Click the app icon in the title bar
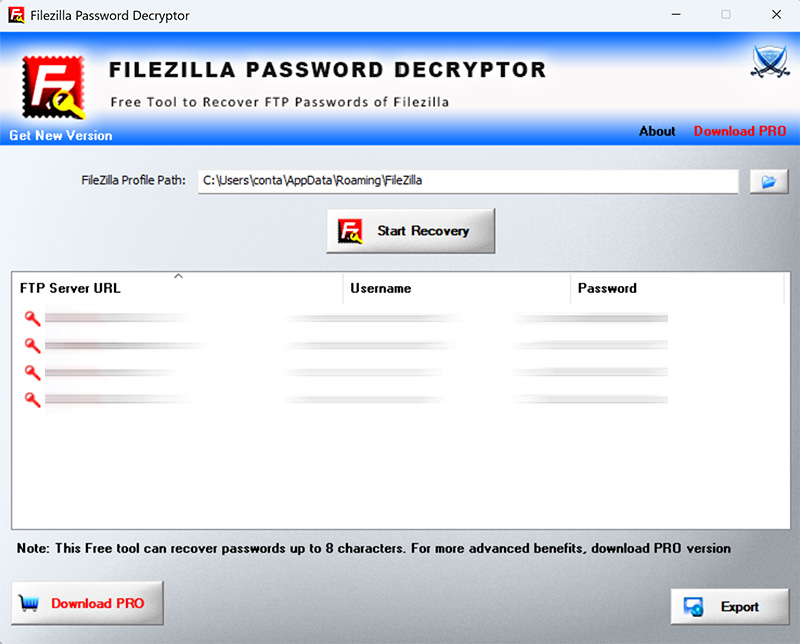 click(16, 15)
